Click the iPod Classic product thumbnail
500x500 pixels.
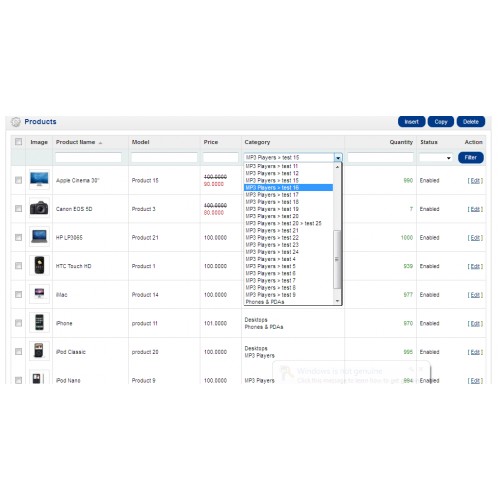point(39,351)
